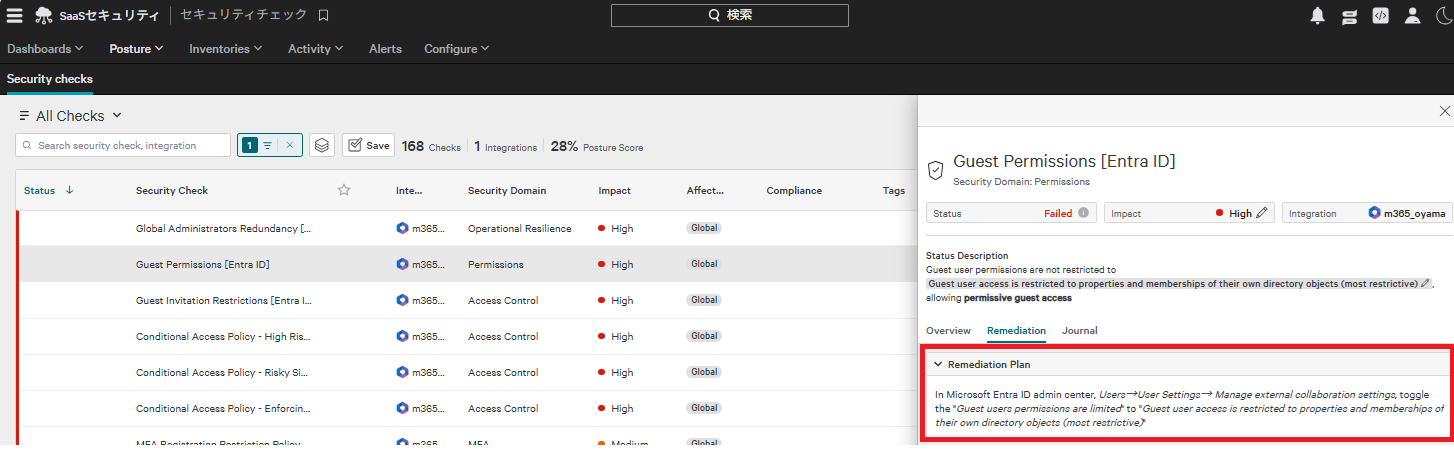Open the Posture menu dropdown
This screenshot has width=1454, height=460.
pos(136,48)
